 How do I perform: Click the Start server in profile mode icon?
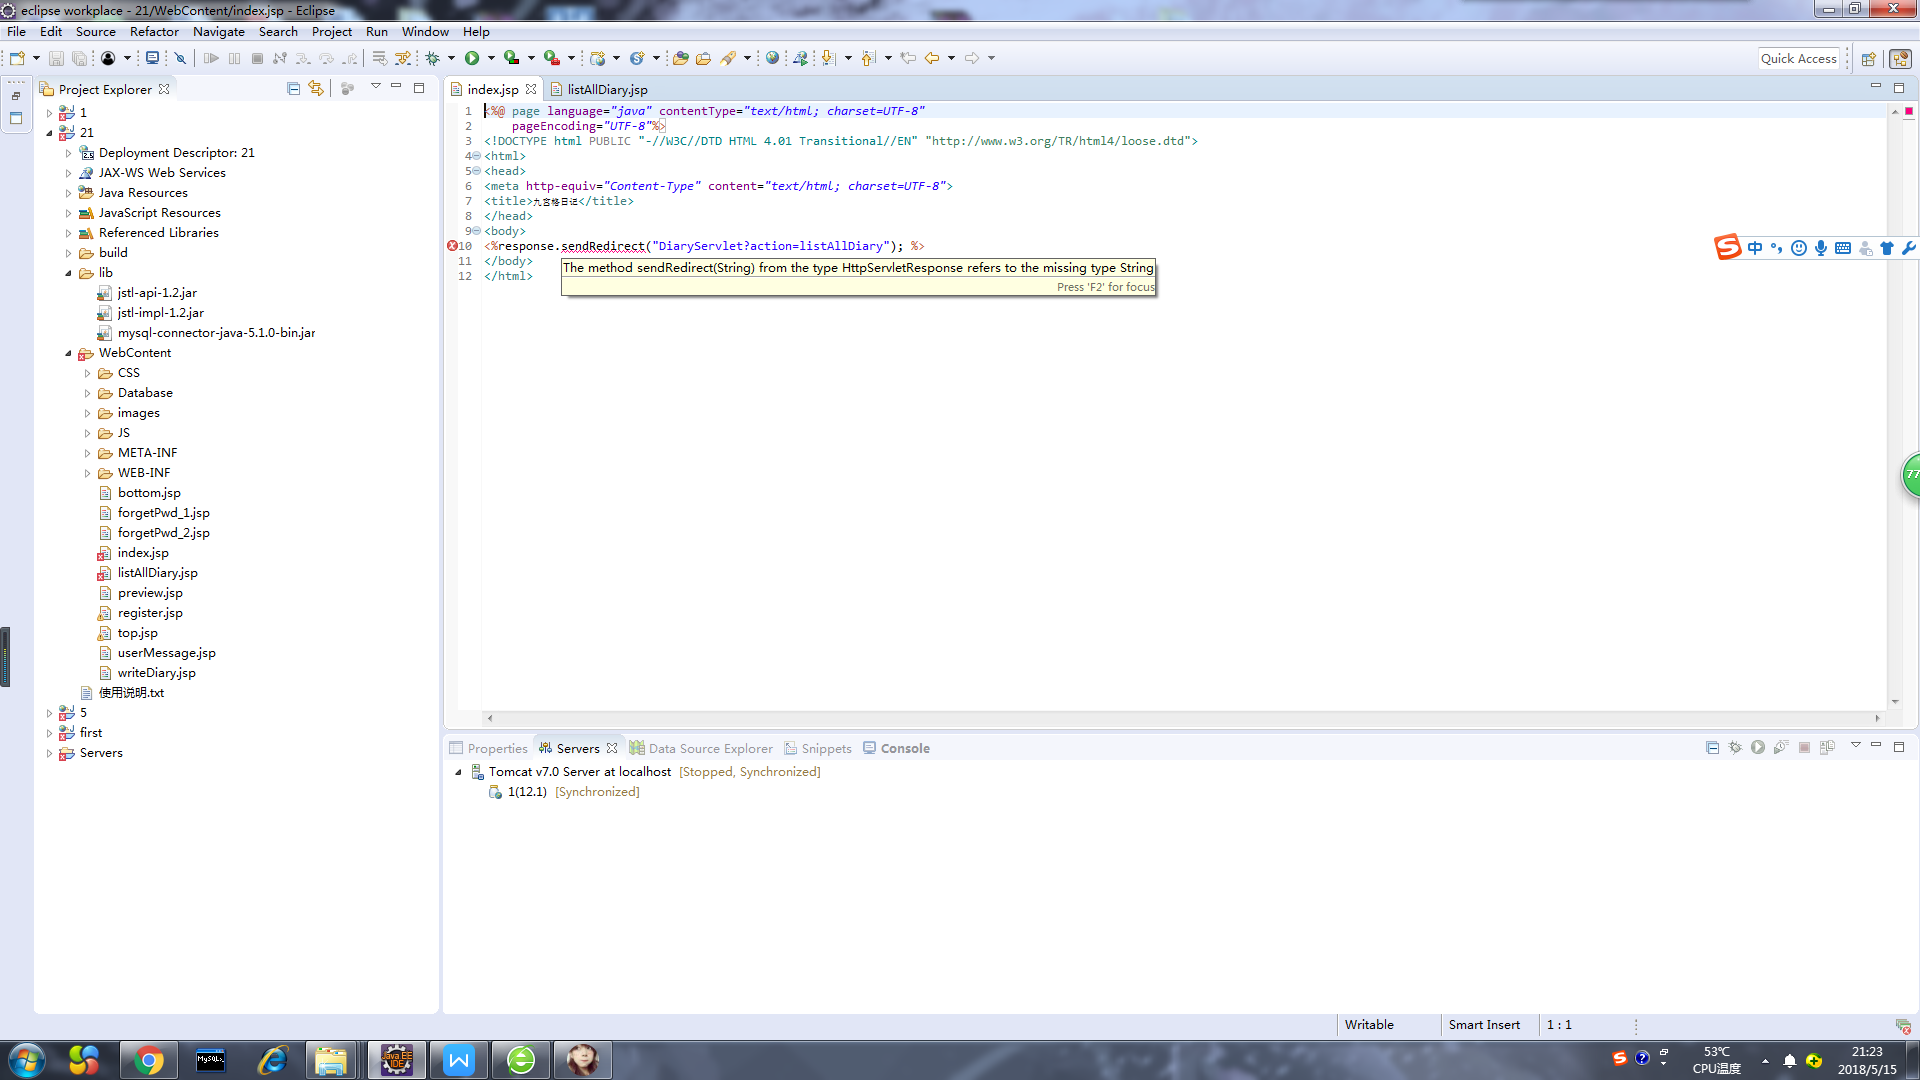[1781, 747]
